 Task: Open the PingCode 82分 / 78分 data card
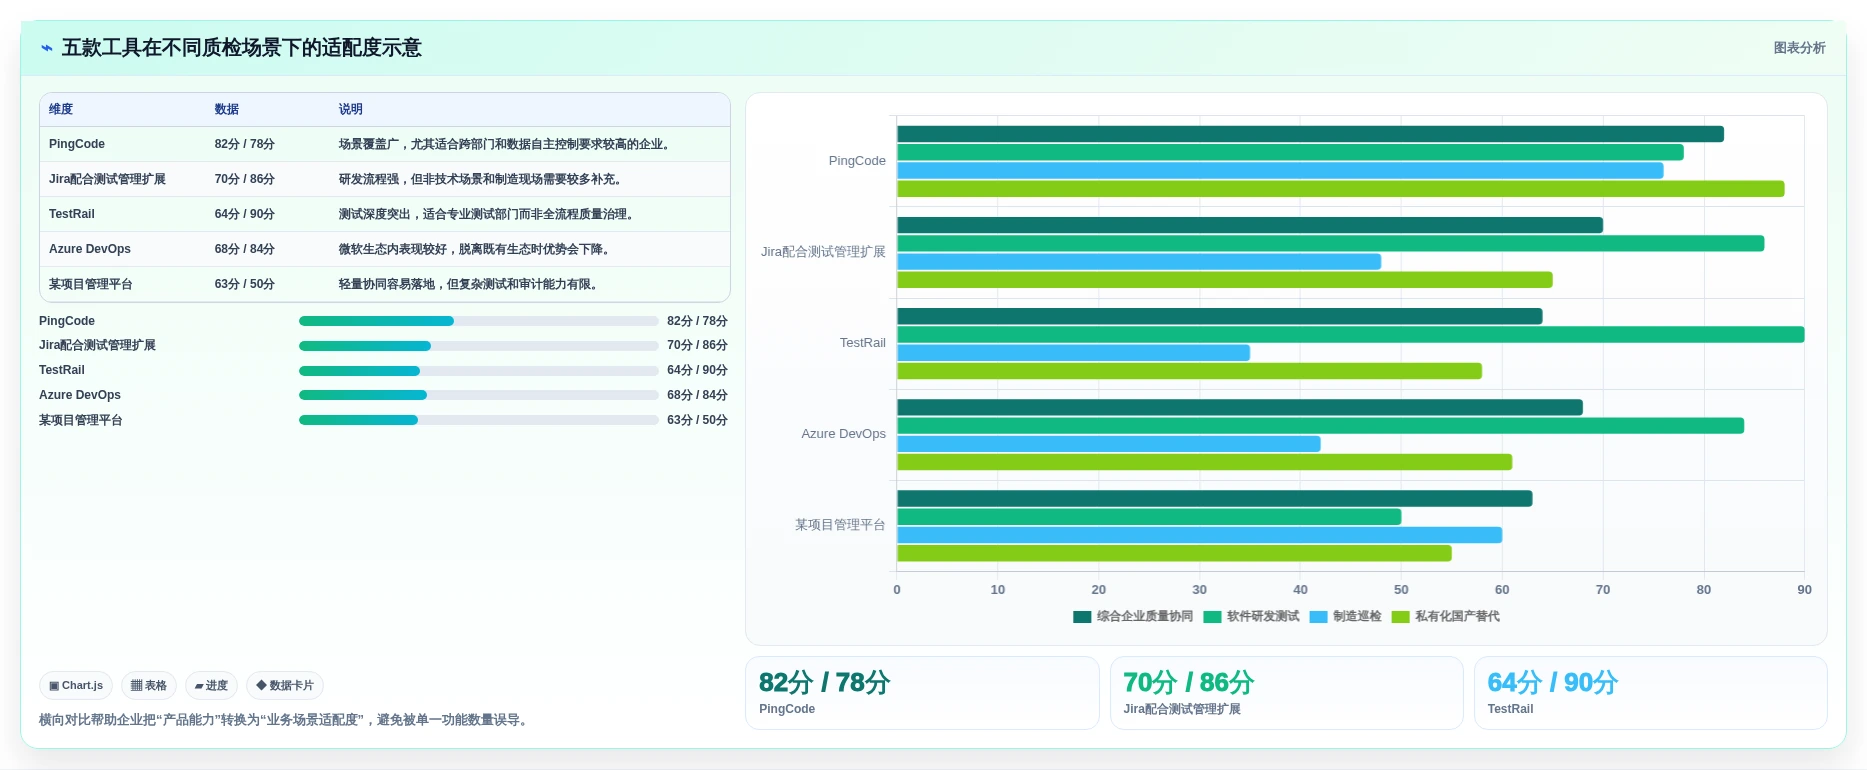click(922, 693)
